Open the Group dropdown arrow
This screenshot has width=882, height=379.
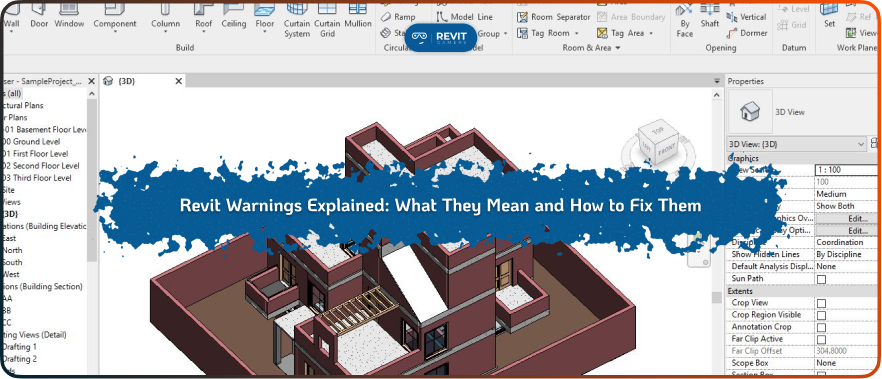click(505, 34)
